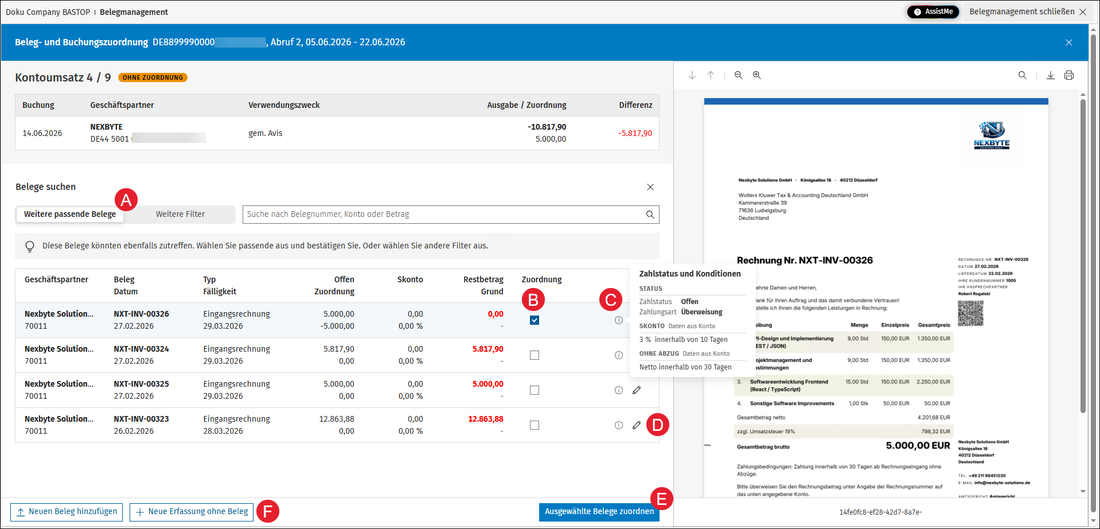Select the NXT-INV-00326 Beleg number

(x=143, y=314)
